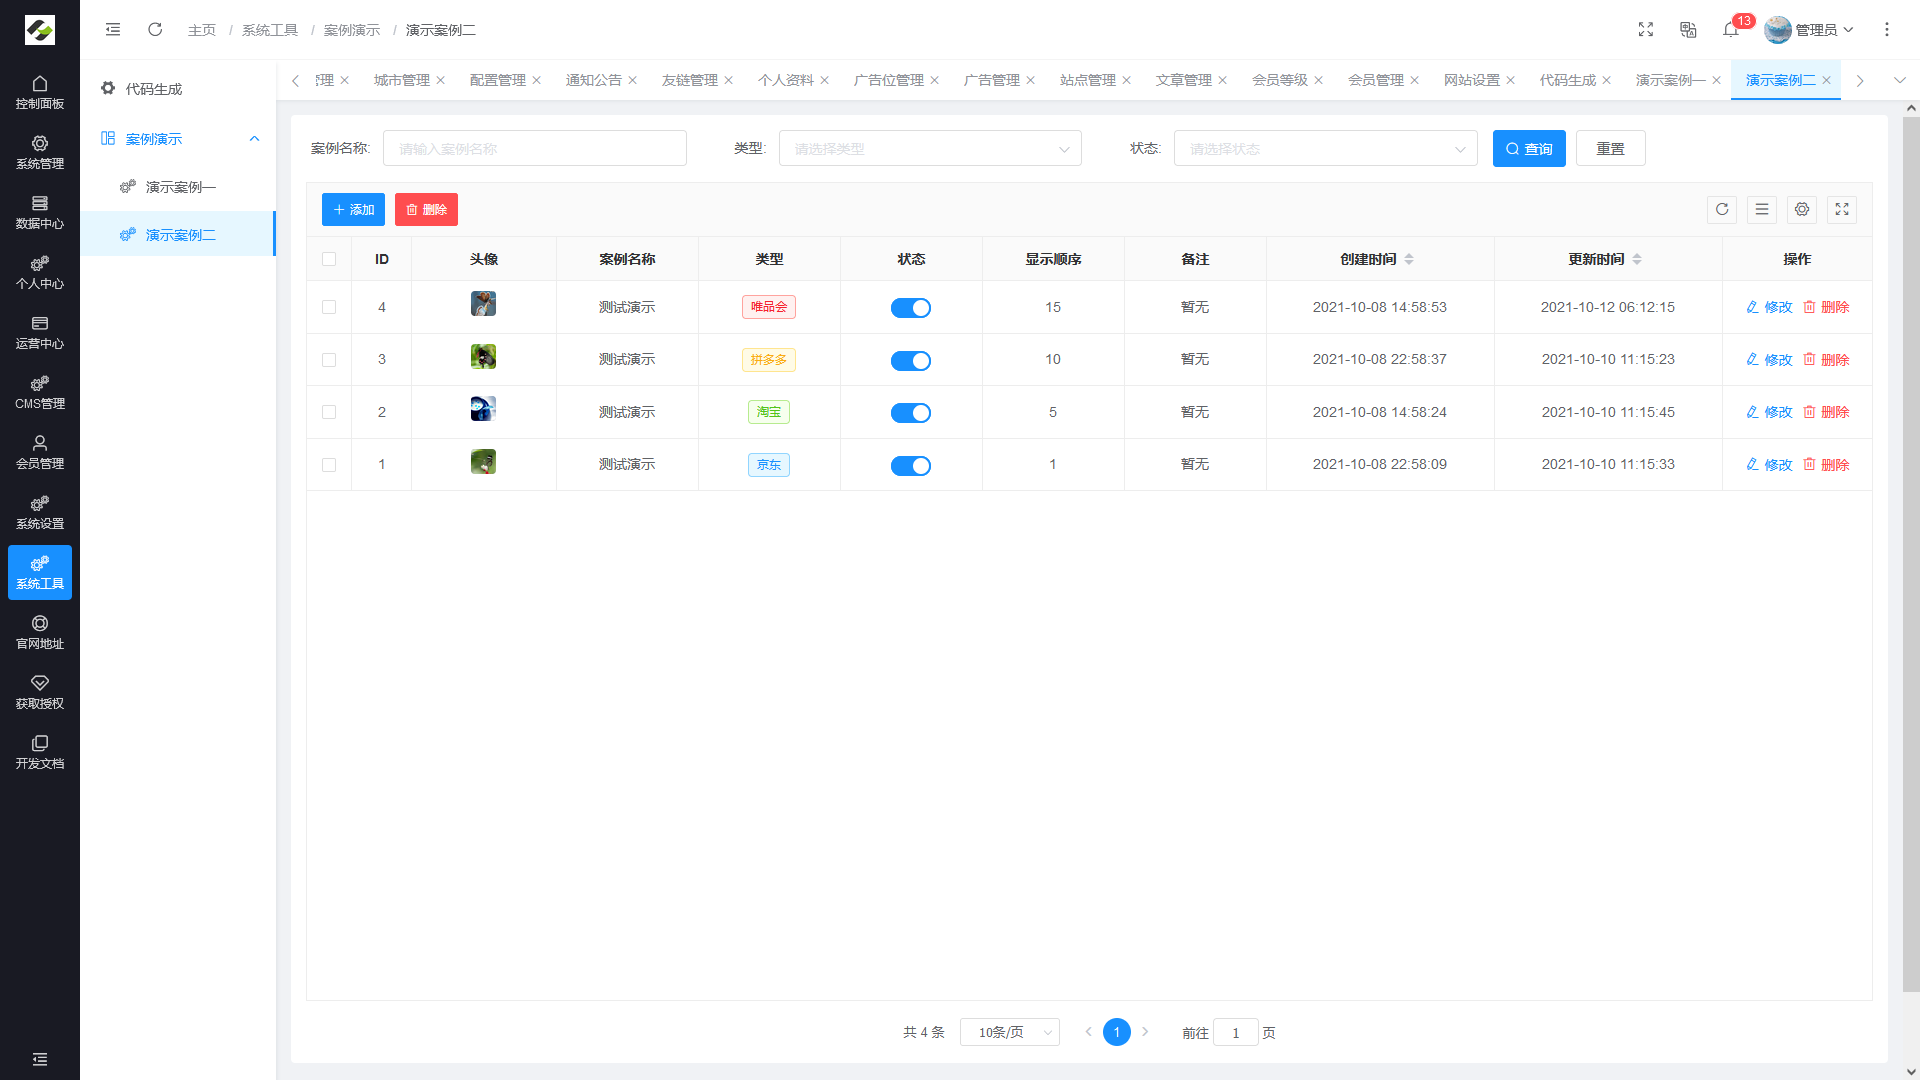Check the checkbox for row ID 2
Screen dimensions: 1920x1080
329,412
